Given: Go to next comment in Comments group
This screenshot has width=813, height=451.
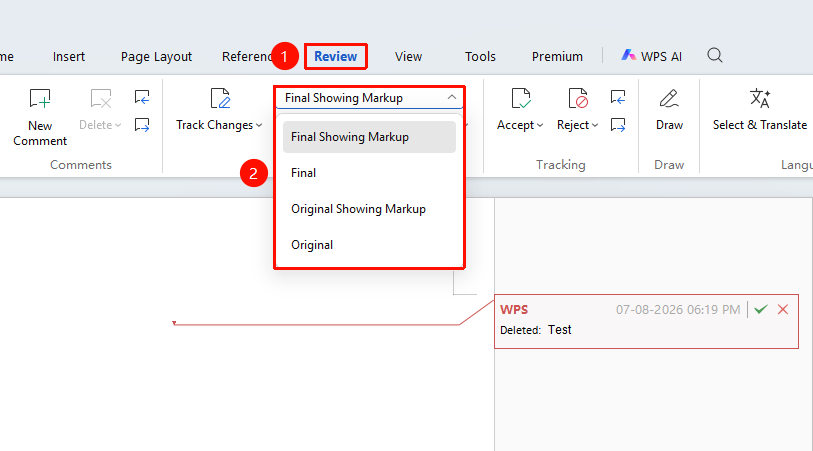Looking at the screenshot, I should tap(142, 125).
